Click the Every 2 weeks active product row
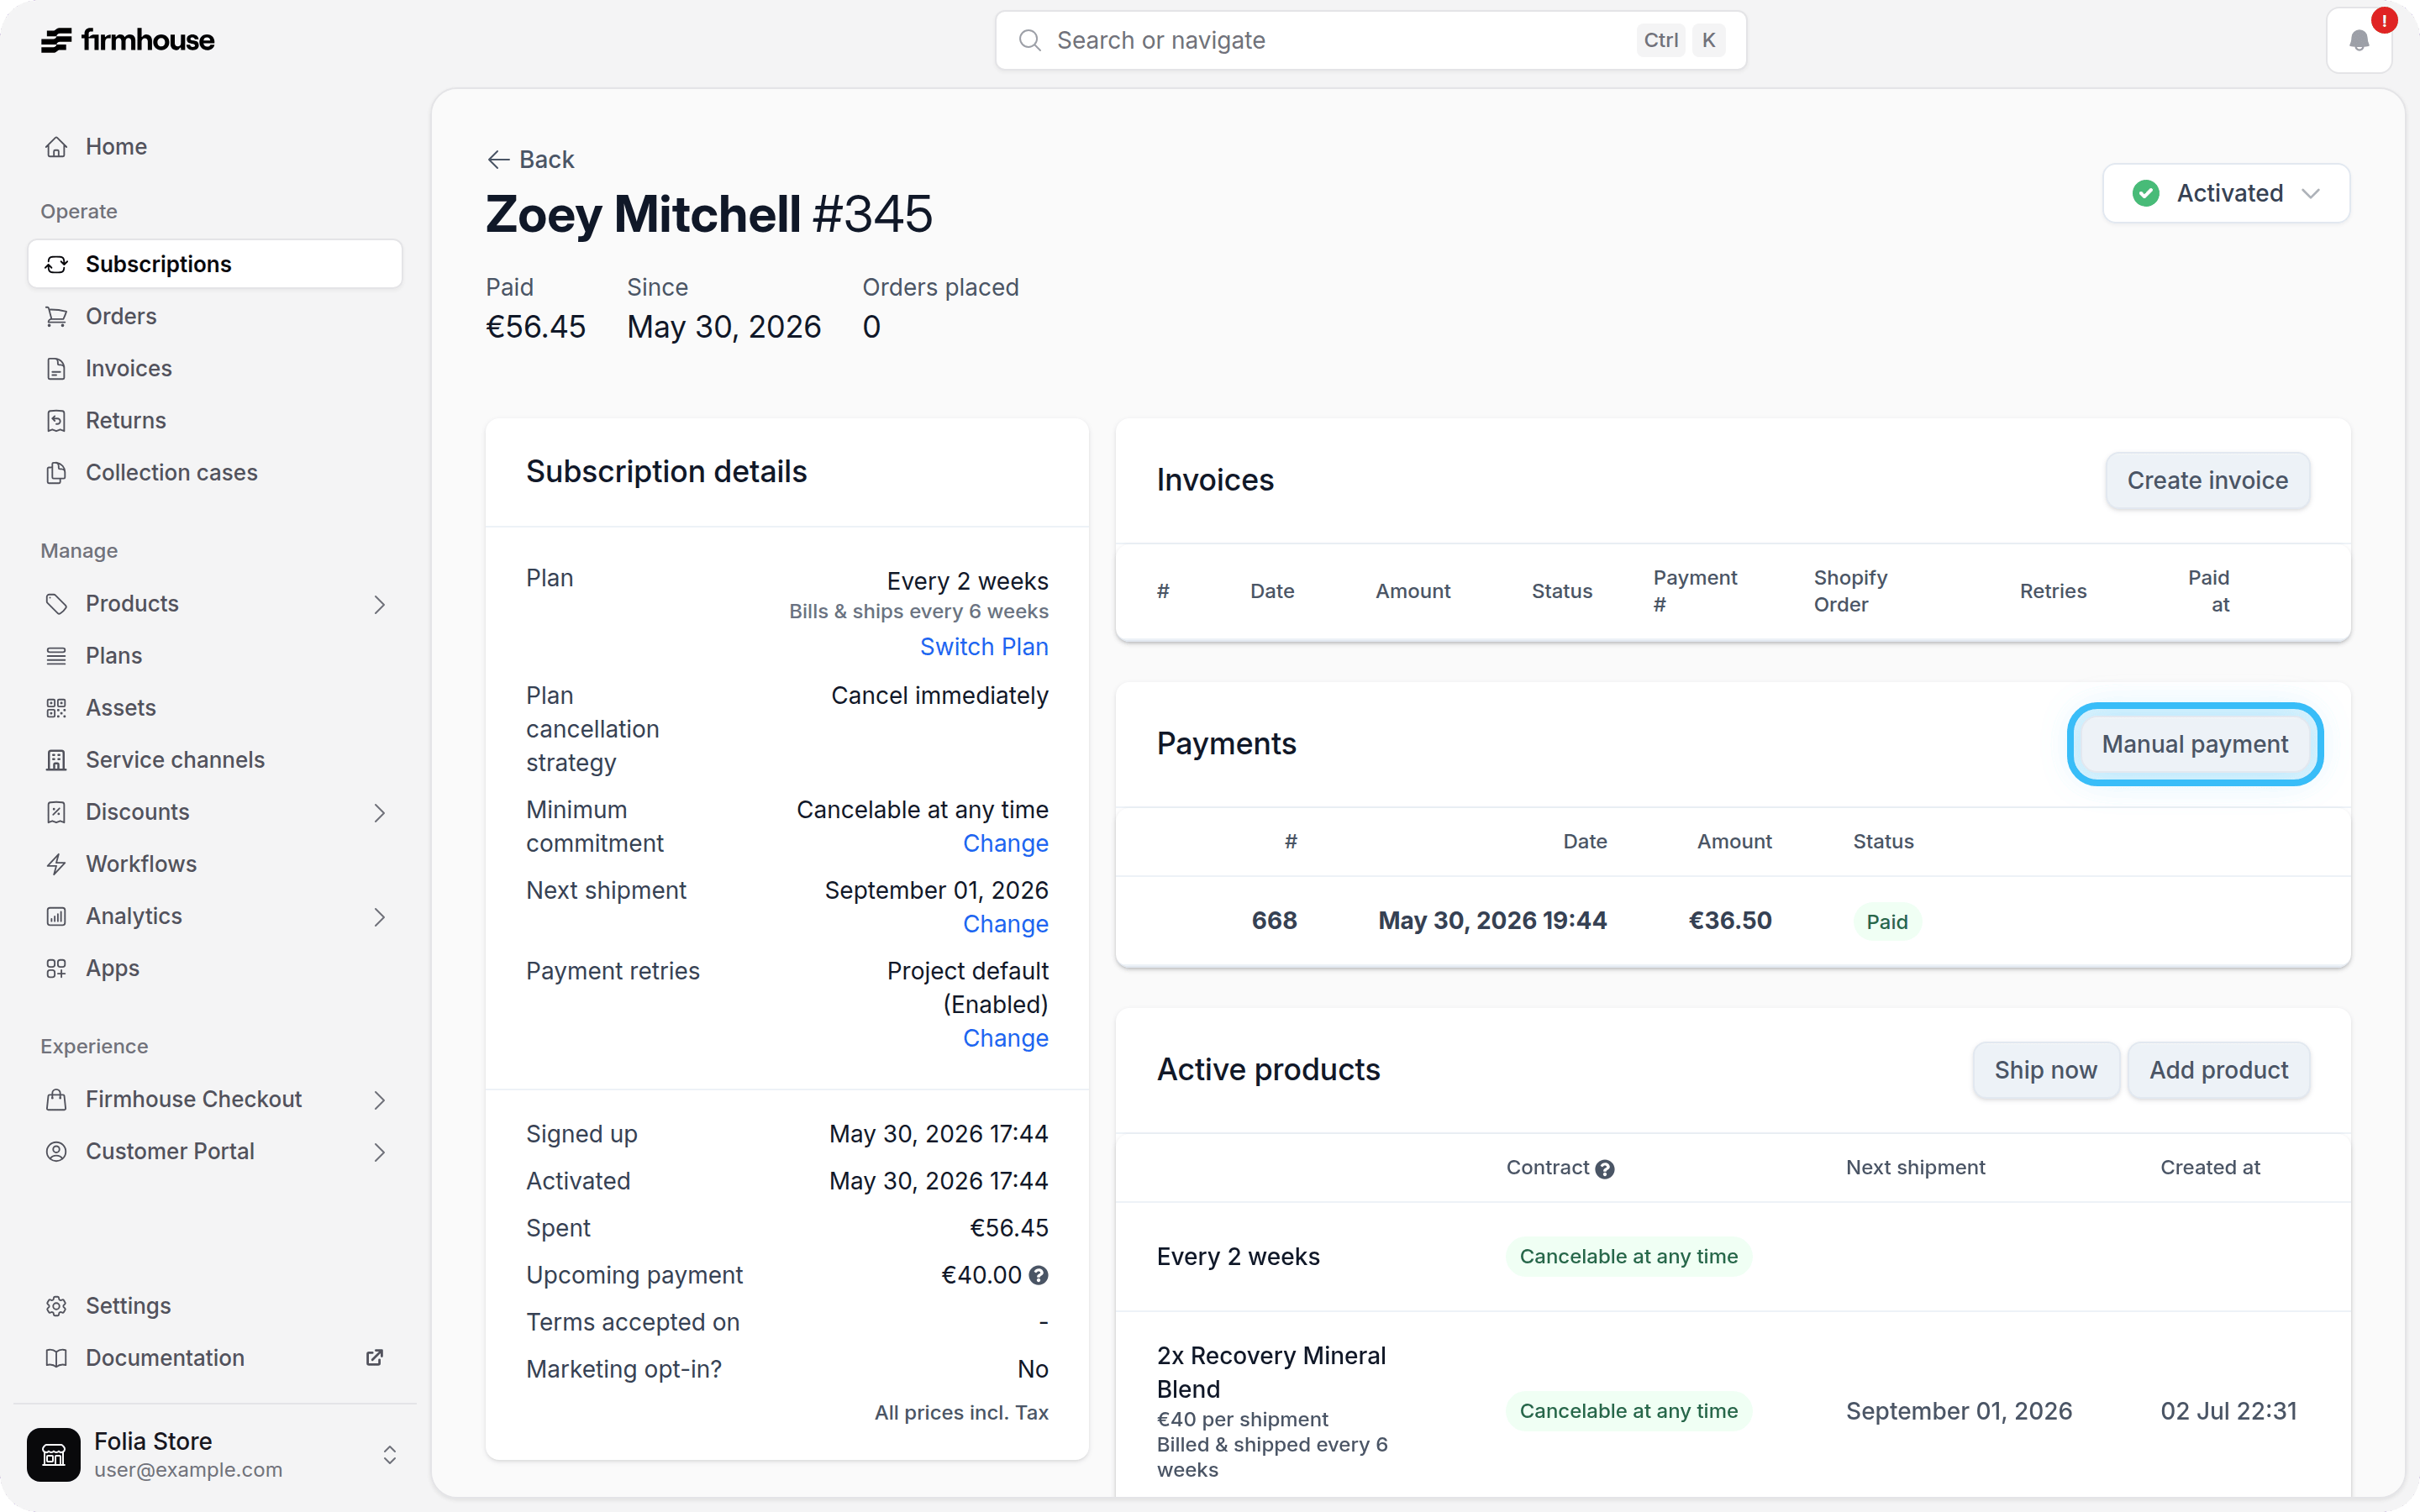Viewport: 2420px width, 1512px height. pyautogui.click(x=1732, y=1257)
